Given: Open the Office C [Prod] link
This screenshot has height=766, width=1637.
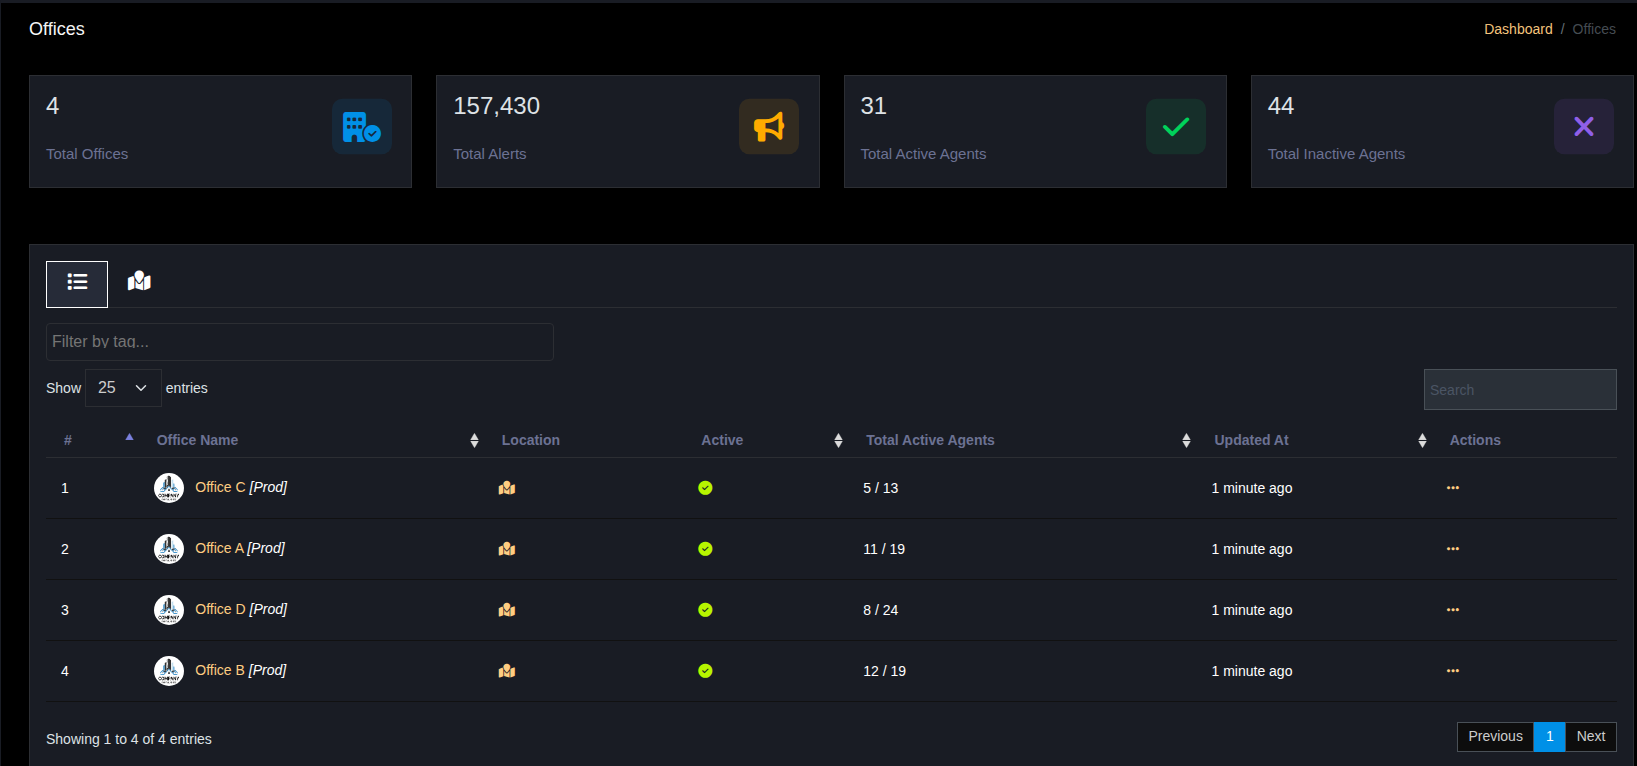Looking at the screenshot, I should [241, 487].
